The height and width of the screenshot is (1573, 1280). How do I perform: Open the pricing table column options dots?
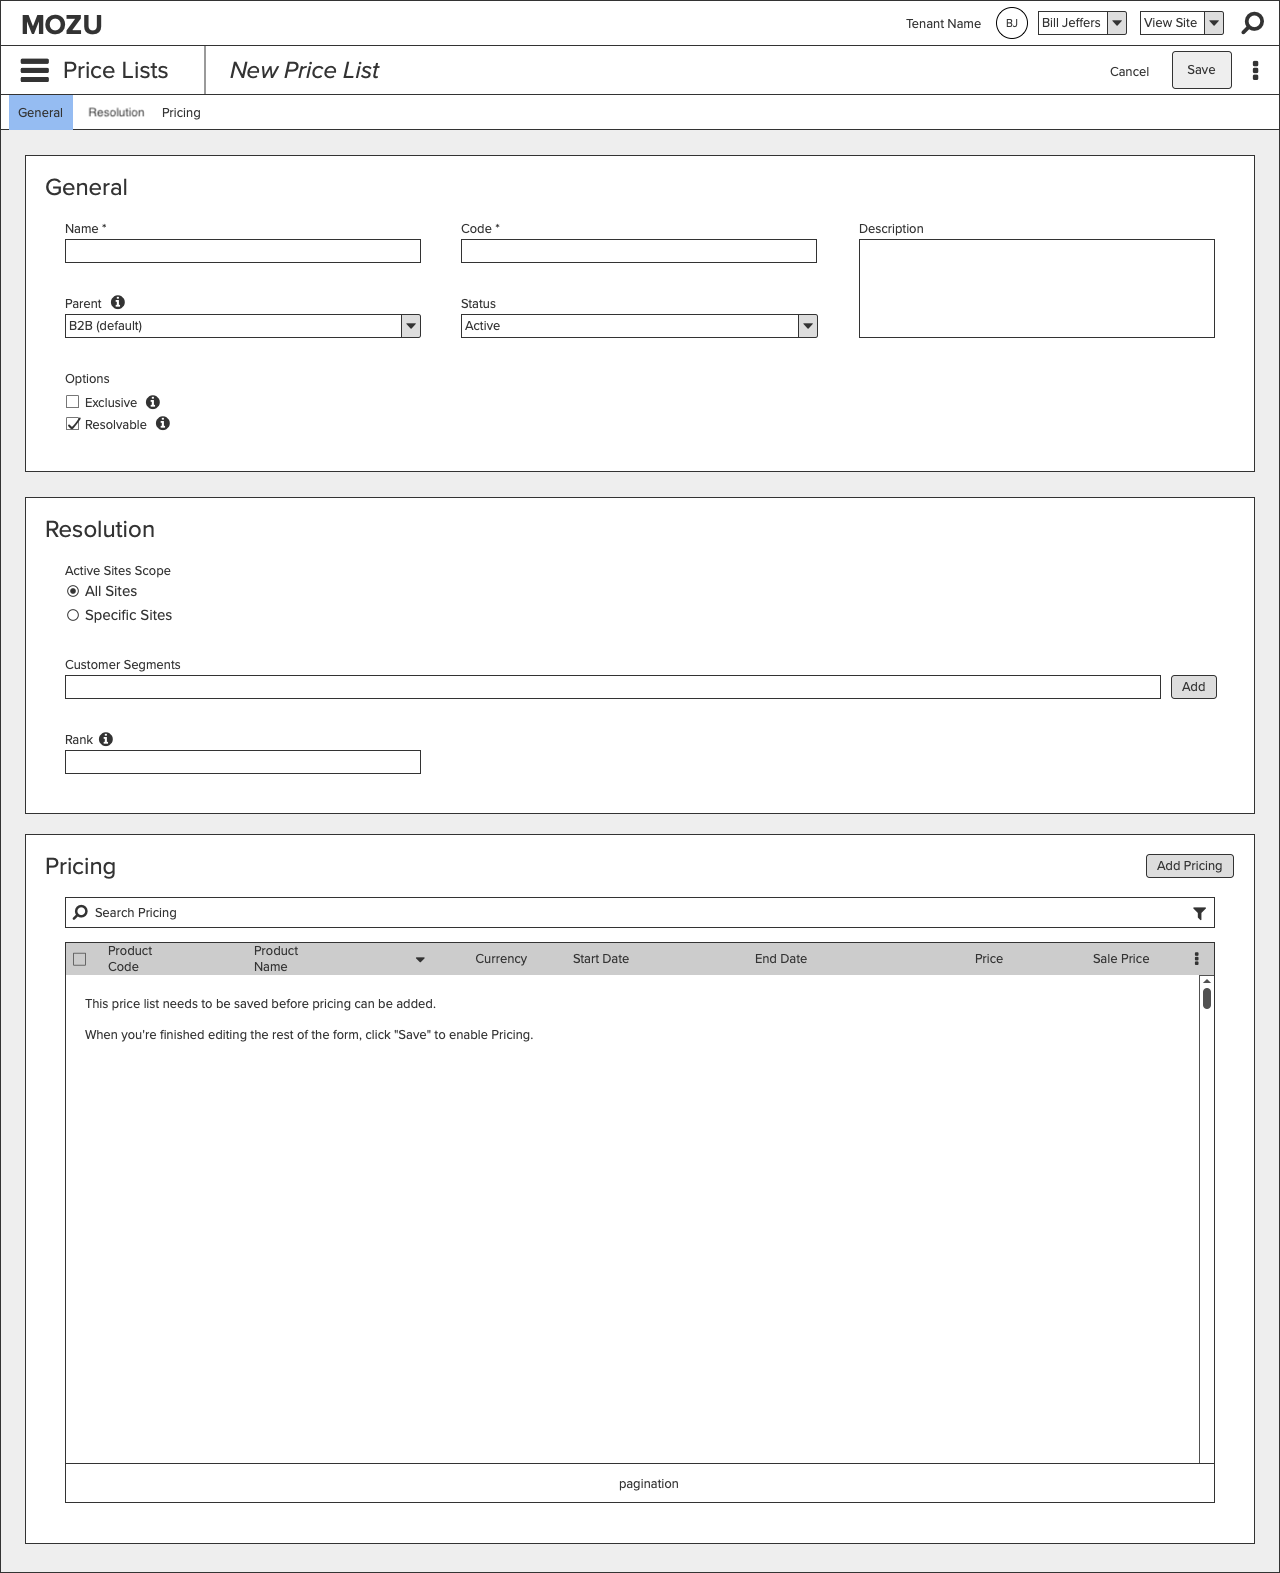coord(1196,958)
